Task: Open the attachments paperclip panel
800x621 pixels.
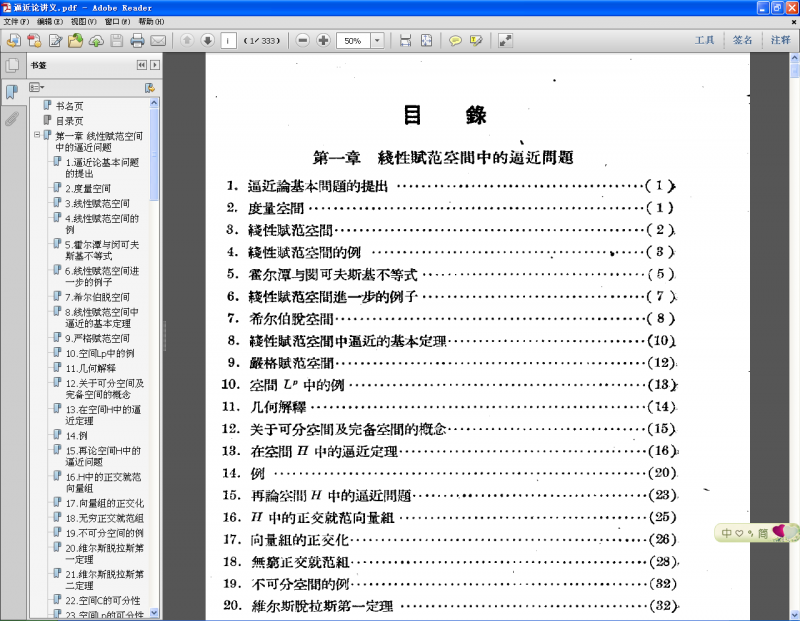Action: (12, 119)
